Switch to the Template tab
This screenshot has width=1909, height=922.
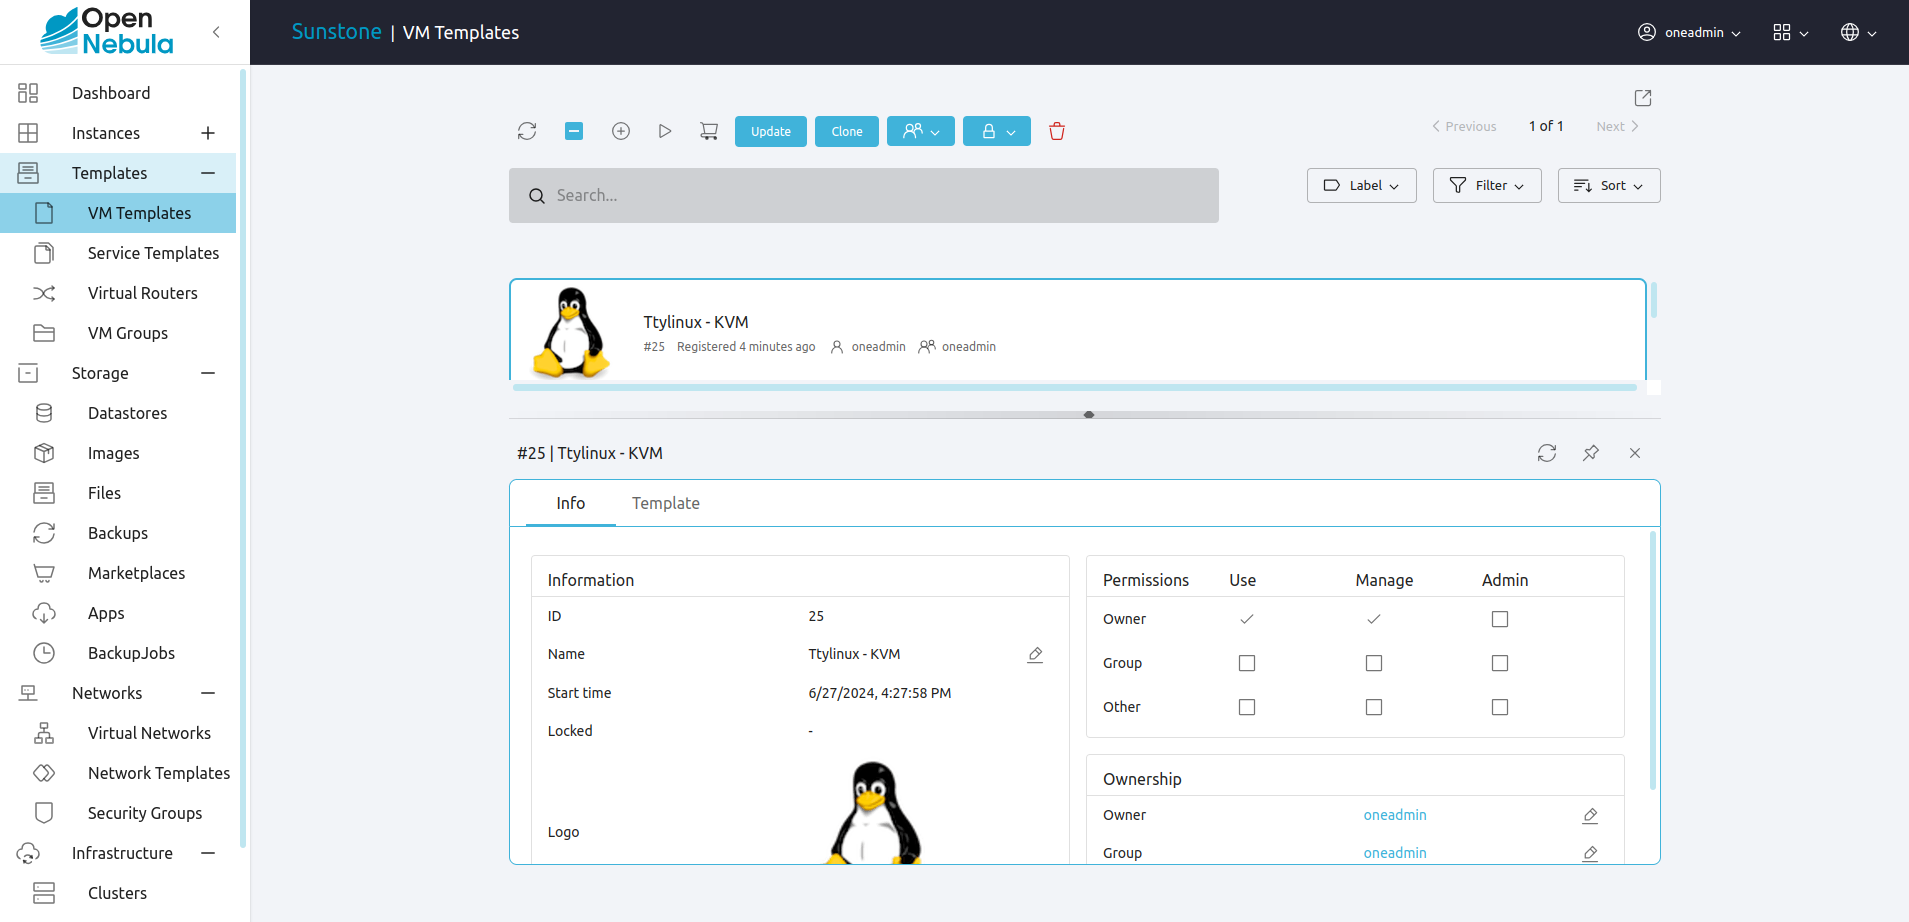point(666,503)
